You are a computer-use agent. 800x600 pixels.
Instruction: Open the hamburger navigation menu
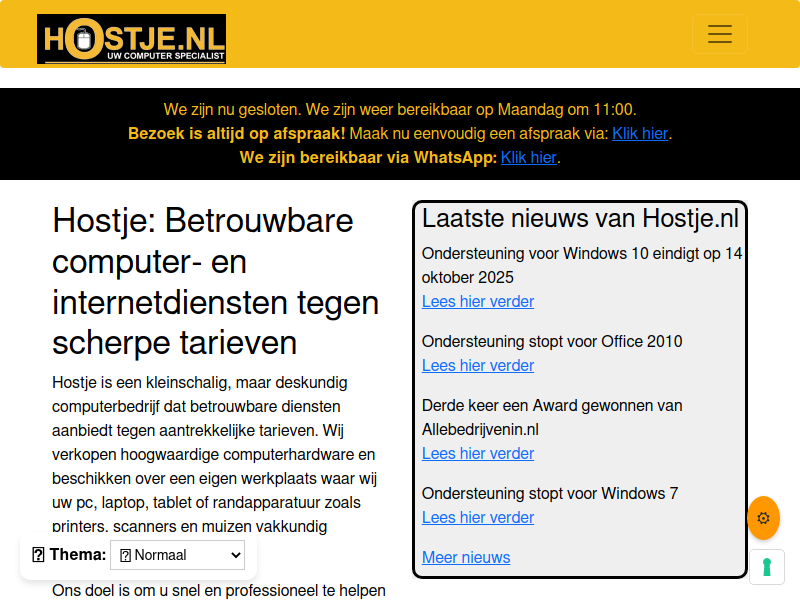720,34
